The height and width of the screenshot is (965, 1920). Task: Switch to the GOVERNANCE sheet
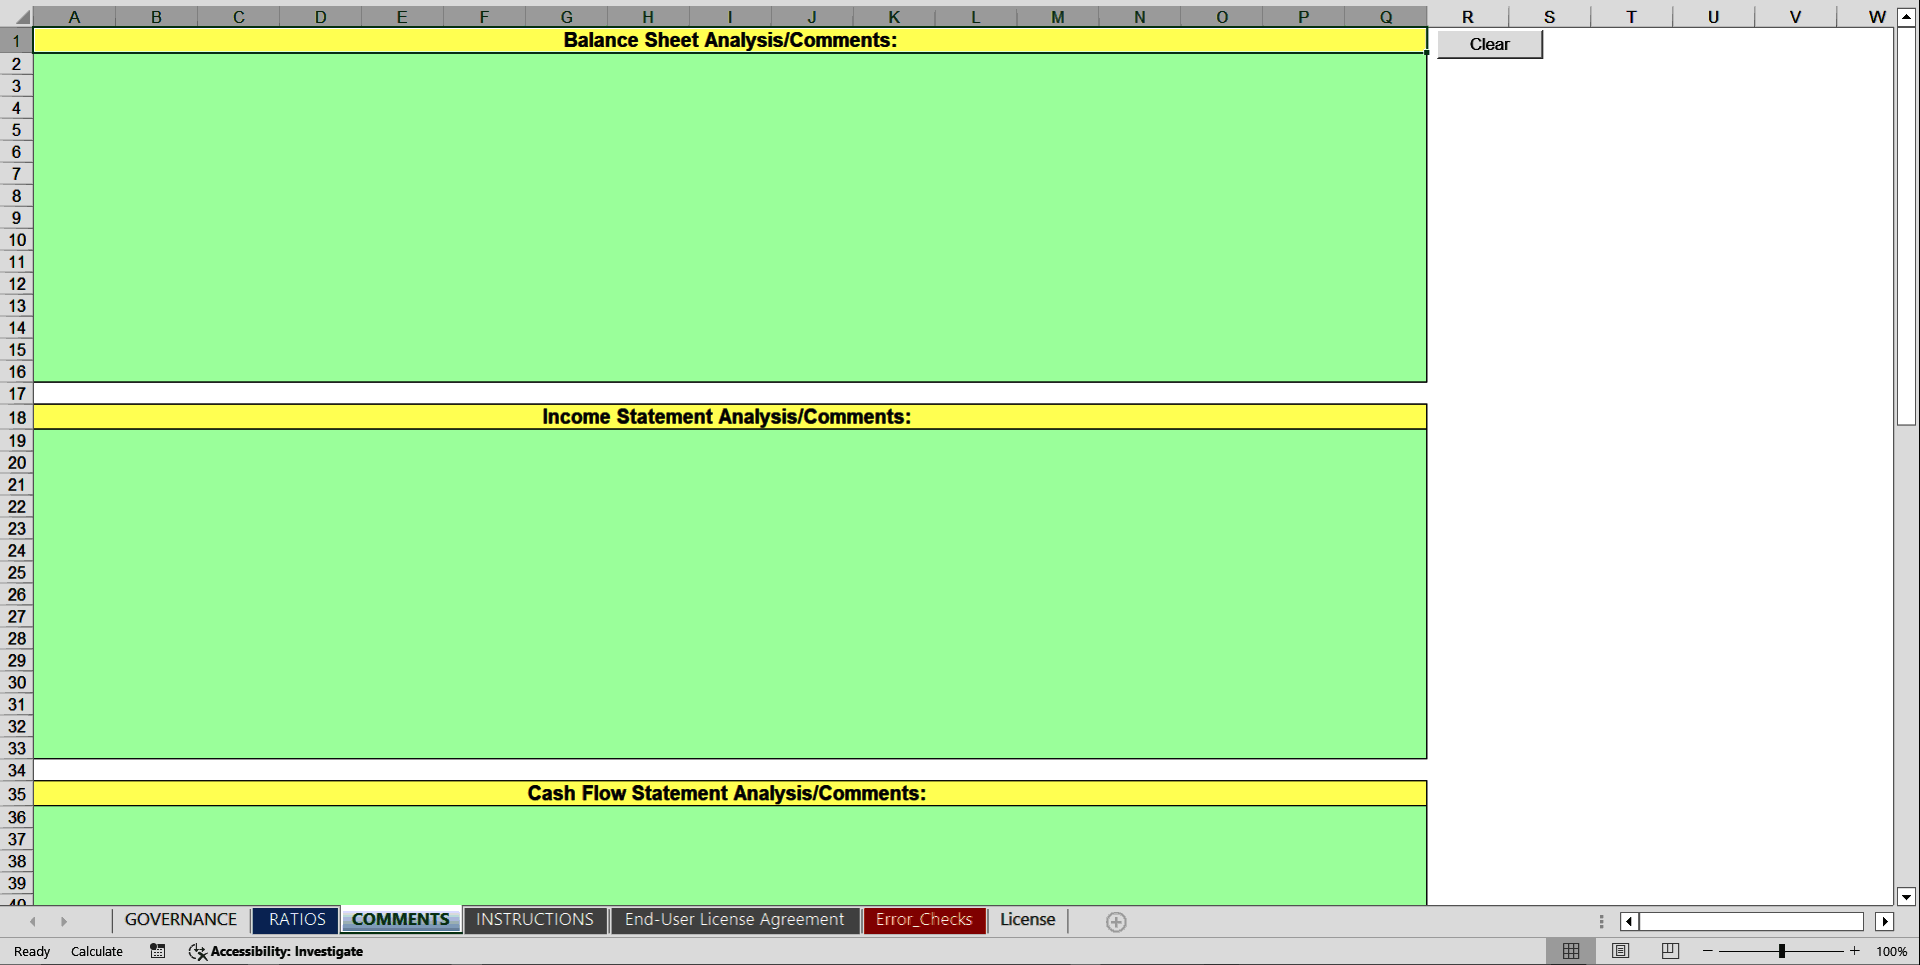[x=180, y=920]
